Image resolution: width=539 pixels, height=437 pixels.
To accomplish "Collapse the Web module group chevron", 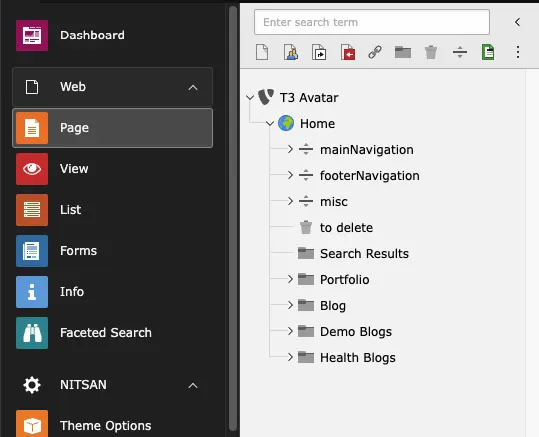I will click(x=193, y=87).
